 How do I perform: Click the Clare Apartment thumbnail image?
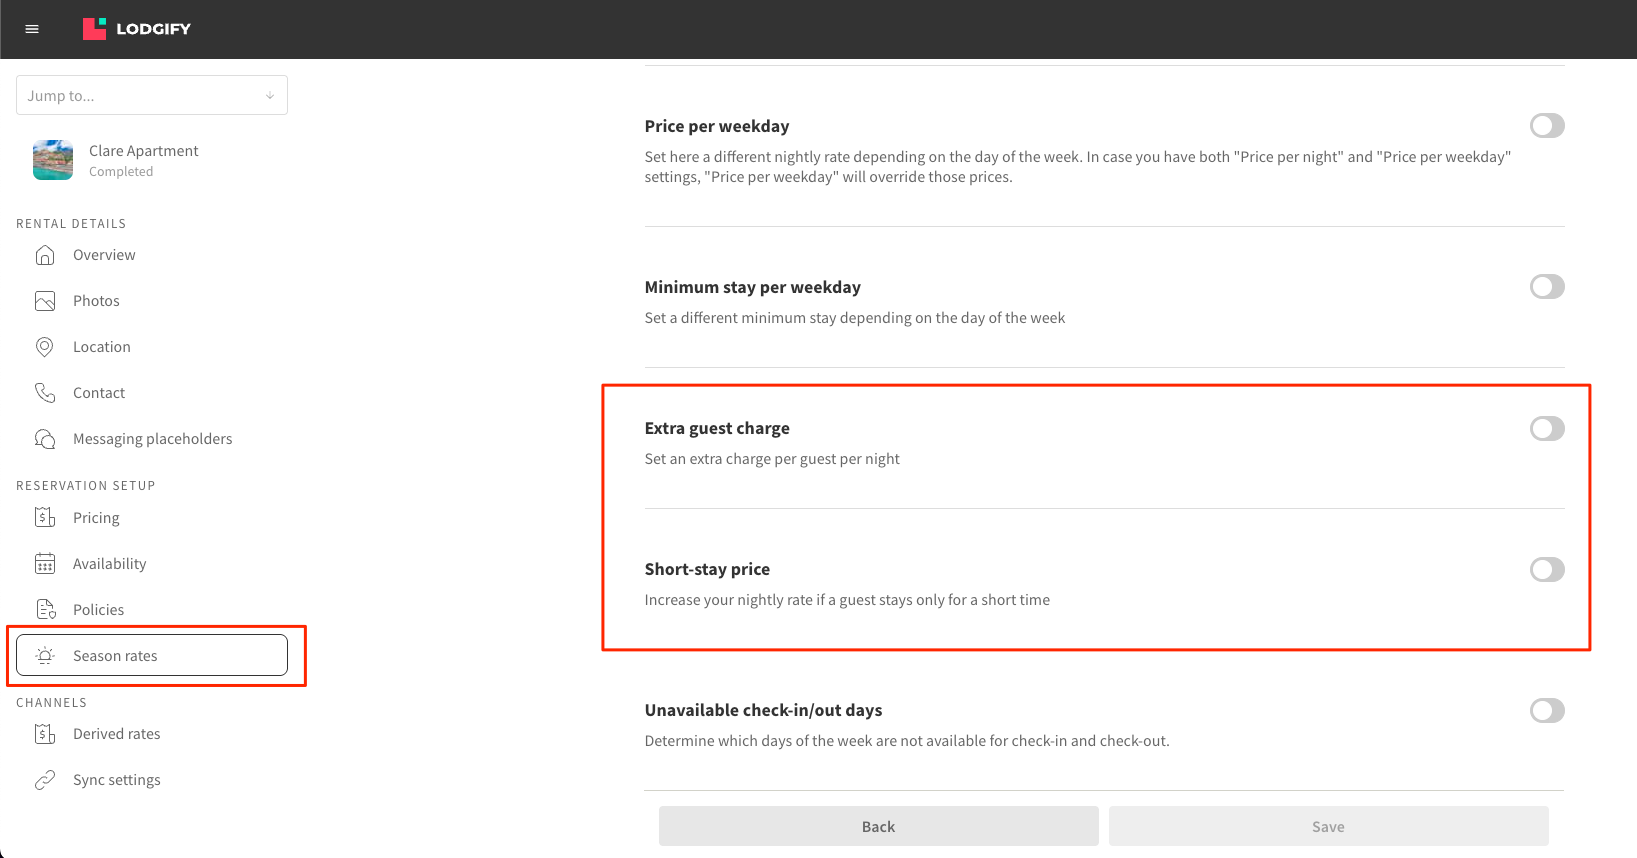(x=53, y=160)
